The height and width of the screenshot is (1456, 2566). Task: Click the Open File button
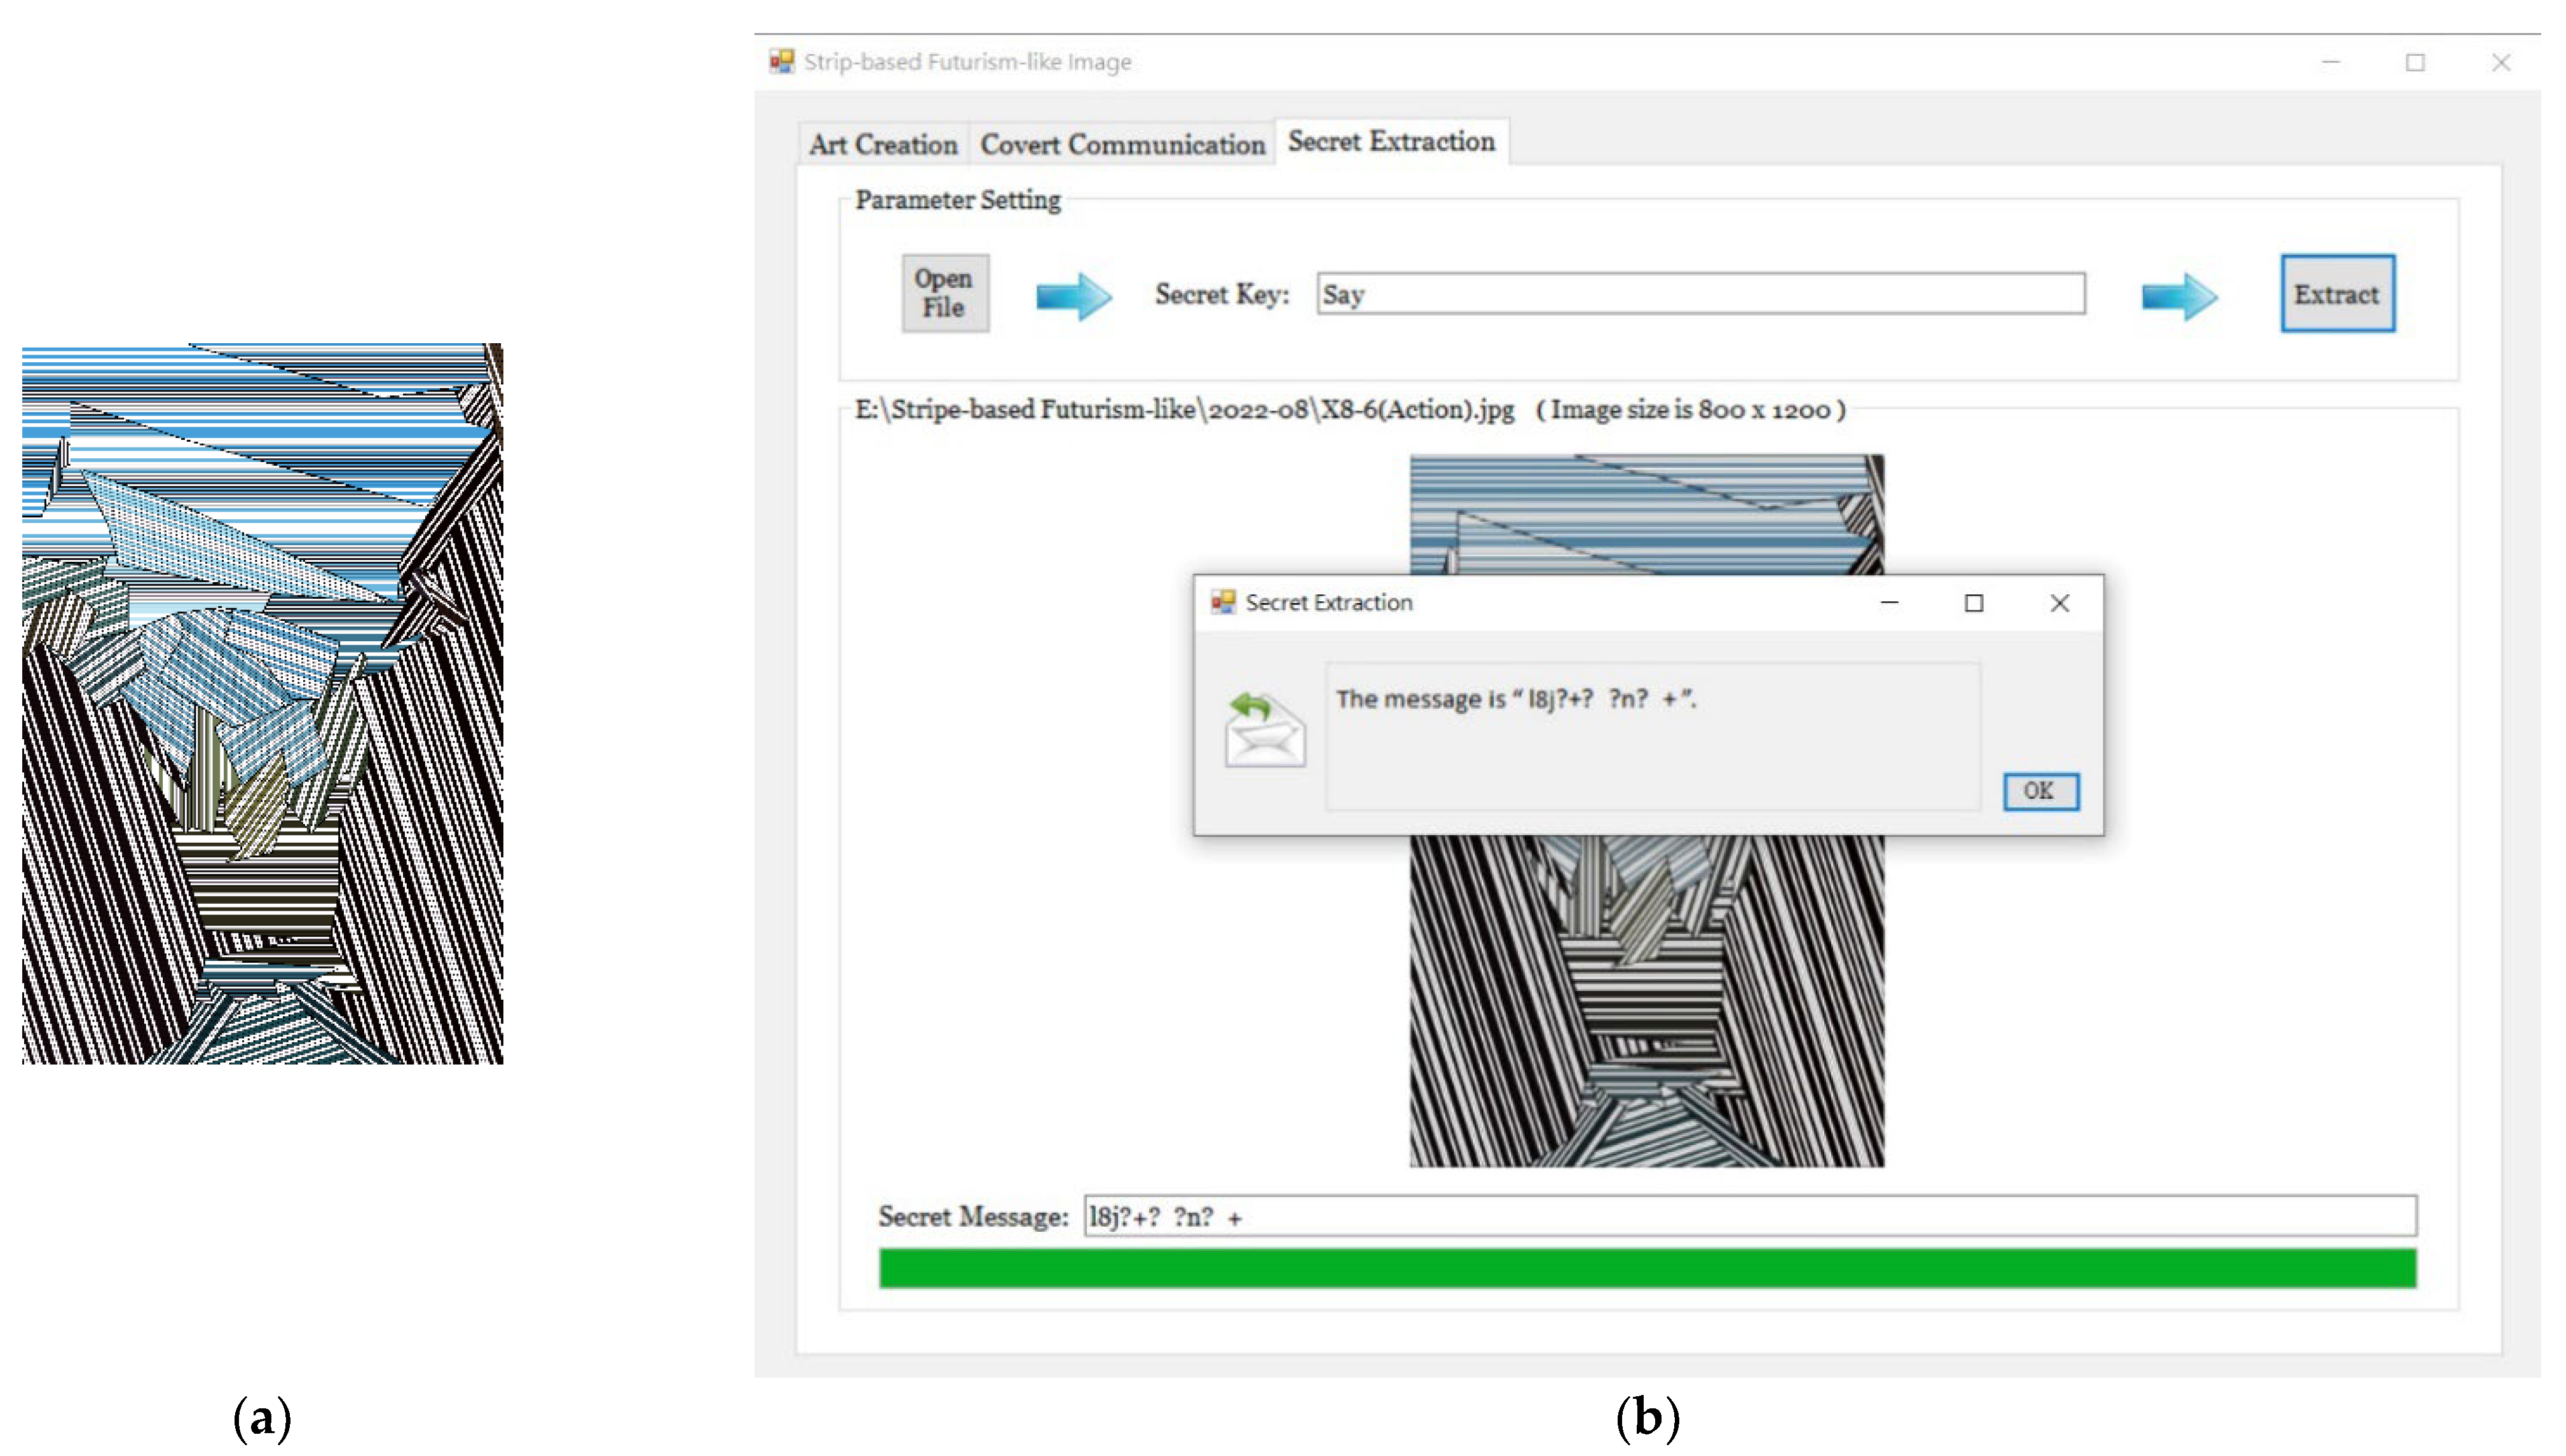[944, 293]
